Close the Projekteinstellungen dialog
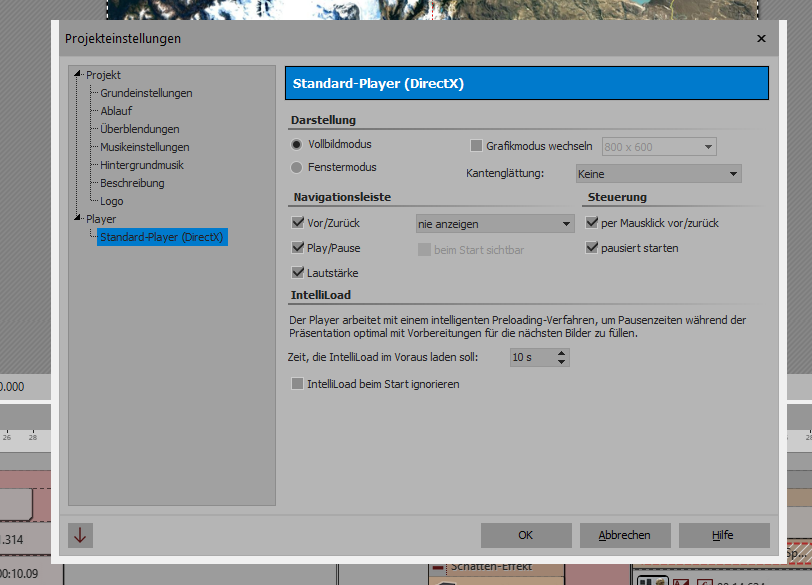The height and width of the screenshot is (585, 812). pos(761,39)
